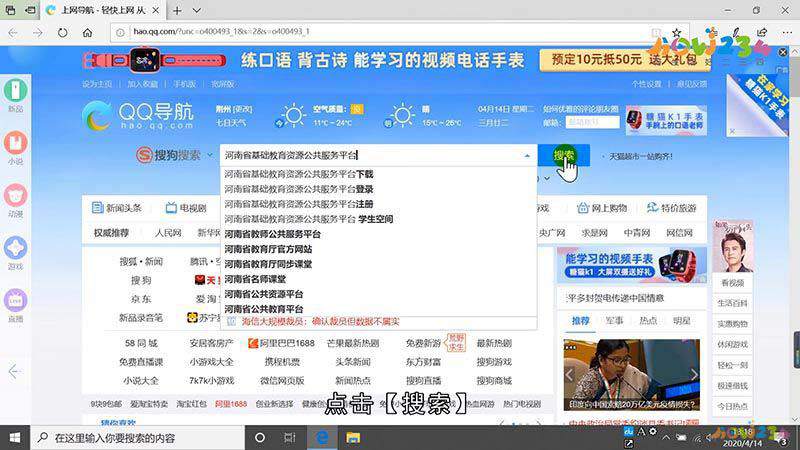Add page to favorites star

[676, 33]
